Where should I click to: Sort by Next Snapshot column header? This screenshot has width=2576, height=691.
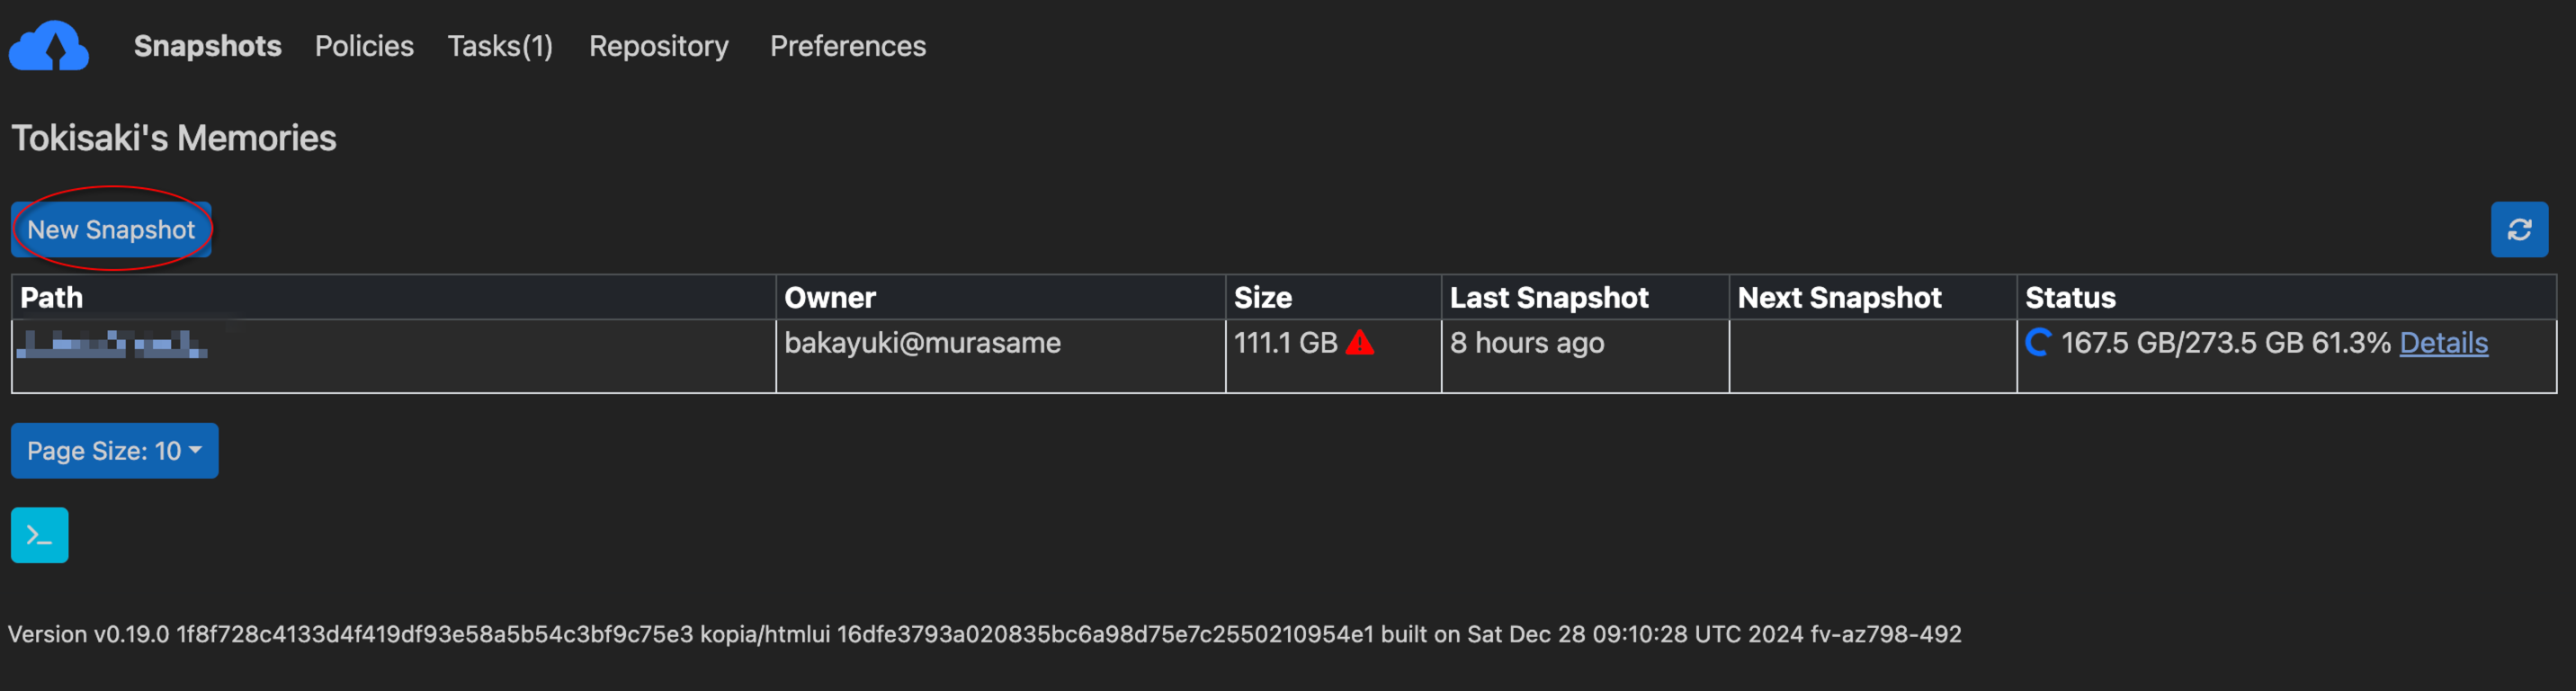[x=1839, y=298]
